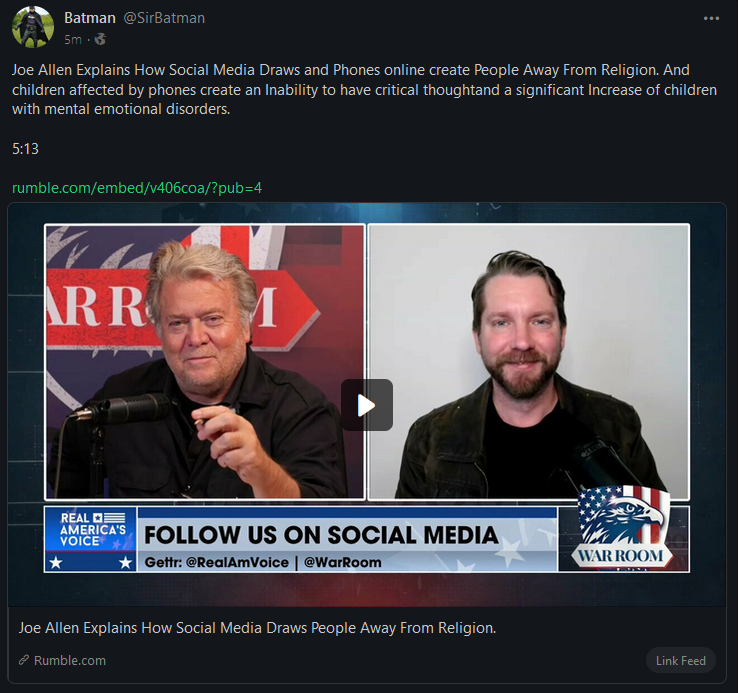Click the chain link icon beside Rumble.com

coord(24,660)
